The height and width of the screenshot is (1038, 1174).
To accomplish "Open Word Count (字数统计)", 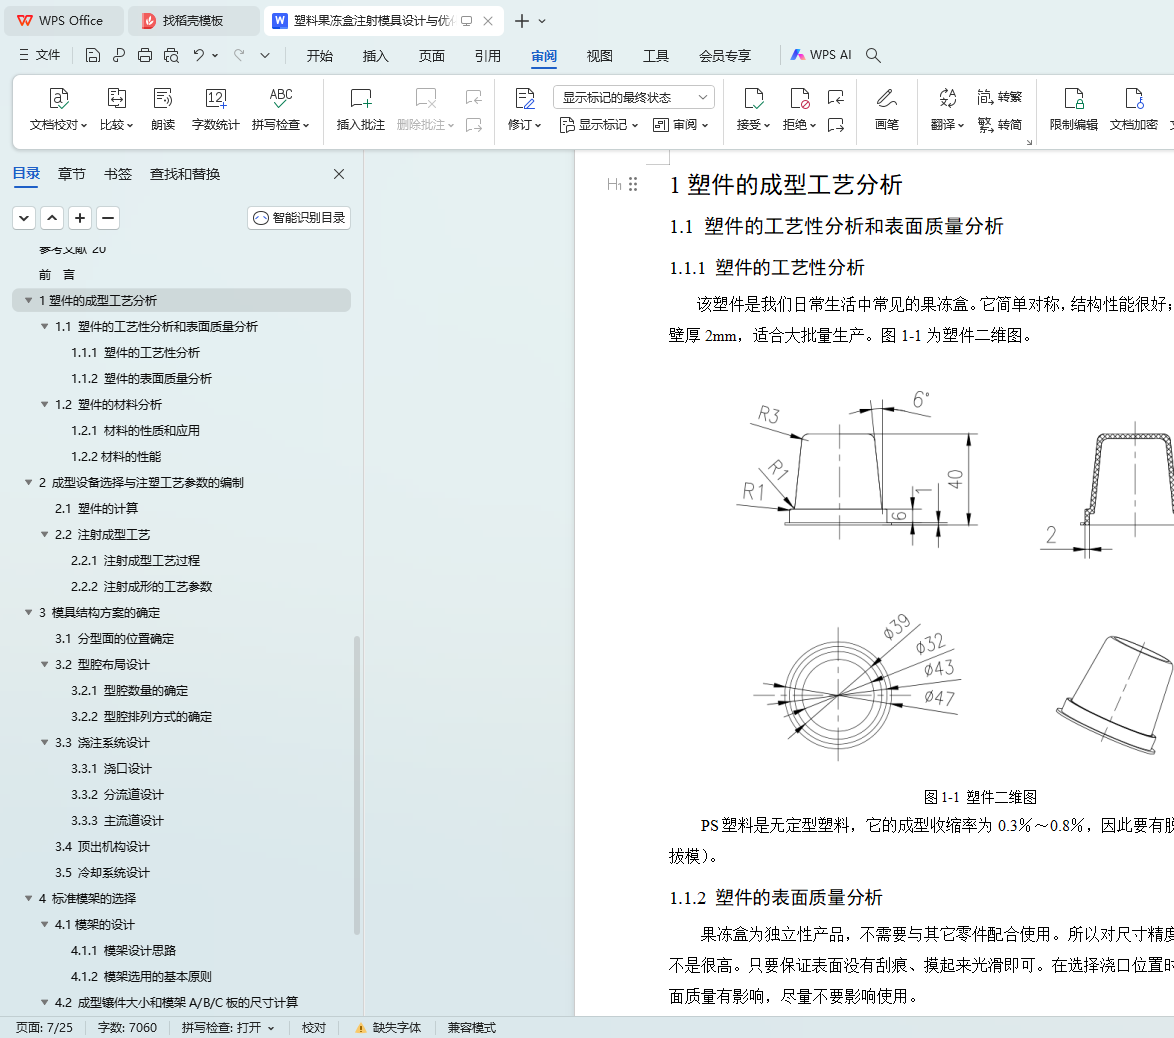I will click(x=216, y=109).
